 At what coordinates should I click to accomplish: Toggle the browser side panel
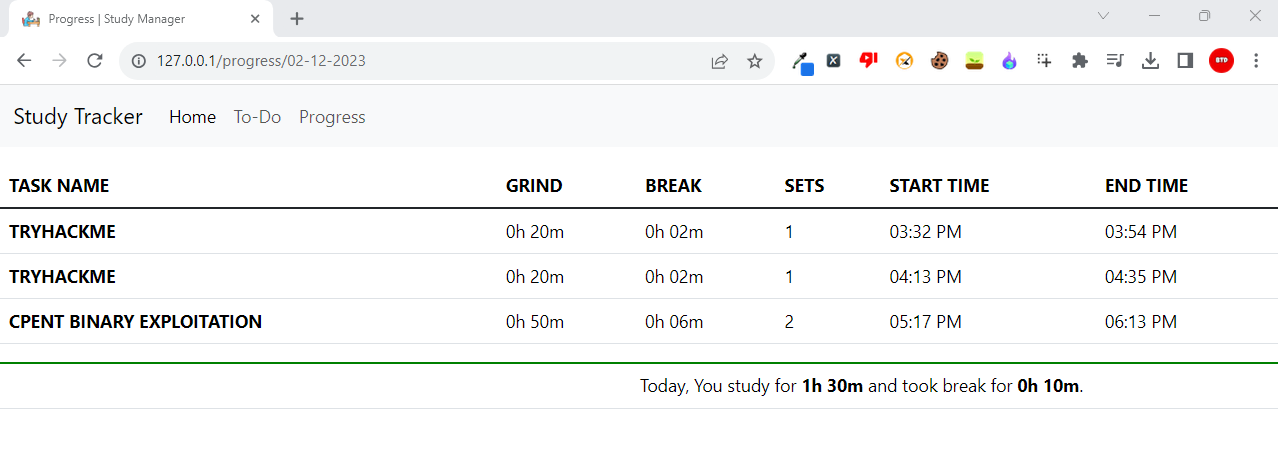click(x=1185, y=61)
